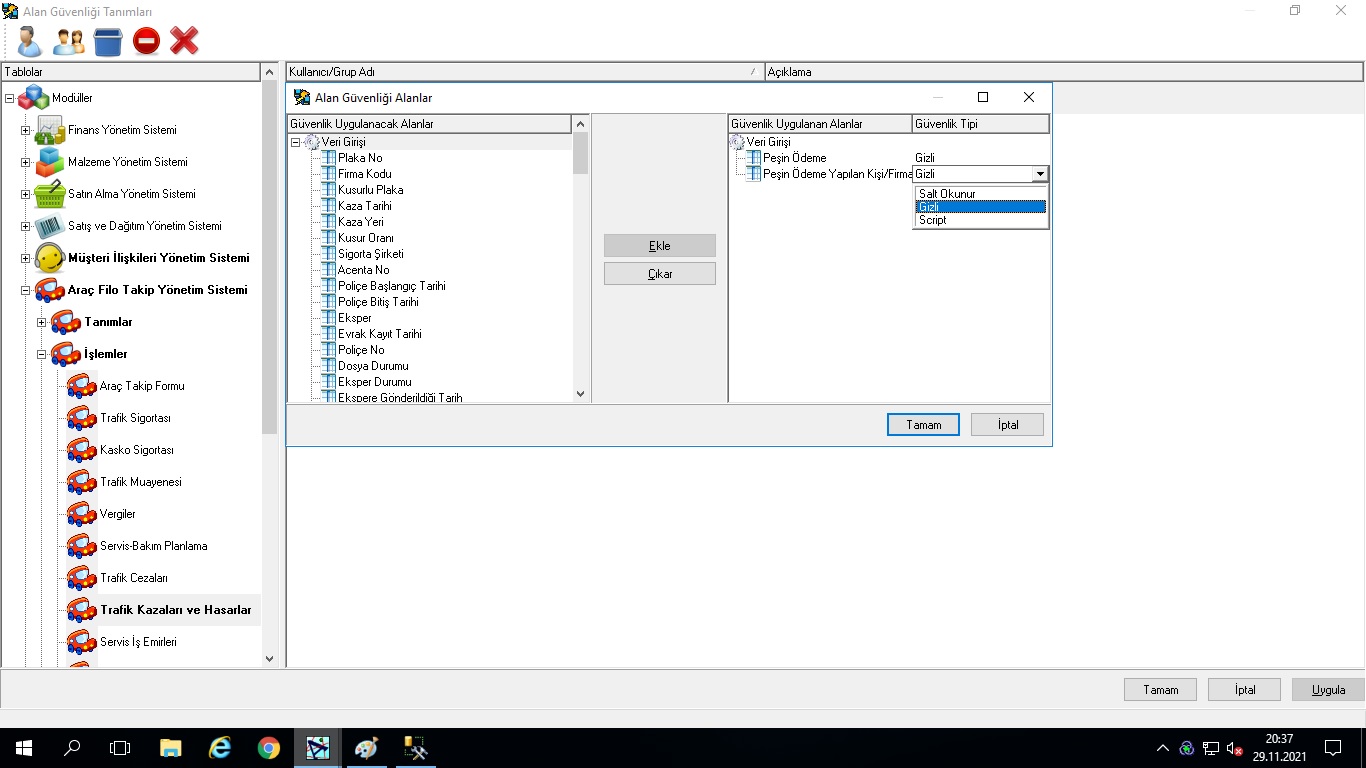Image resolution: width=1366 pixels, height=768 pixels.
Task: Expand the Tanımlar tree node
Action: [x=42, y=322]
